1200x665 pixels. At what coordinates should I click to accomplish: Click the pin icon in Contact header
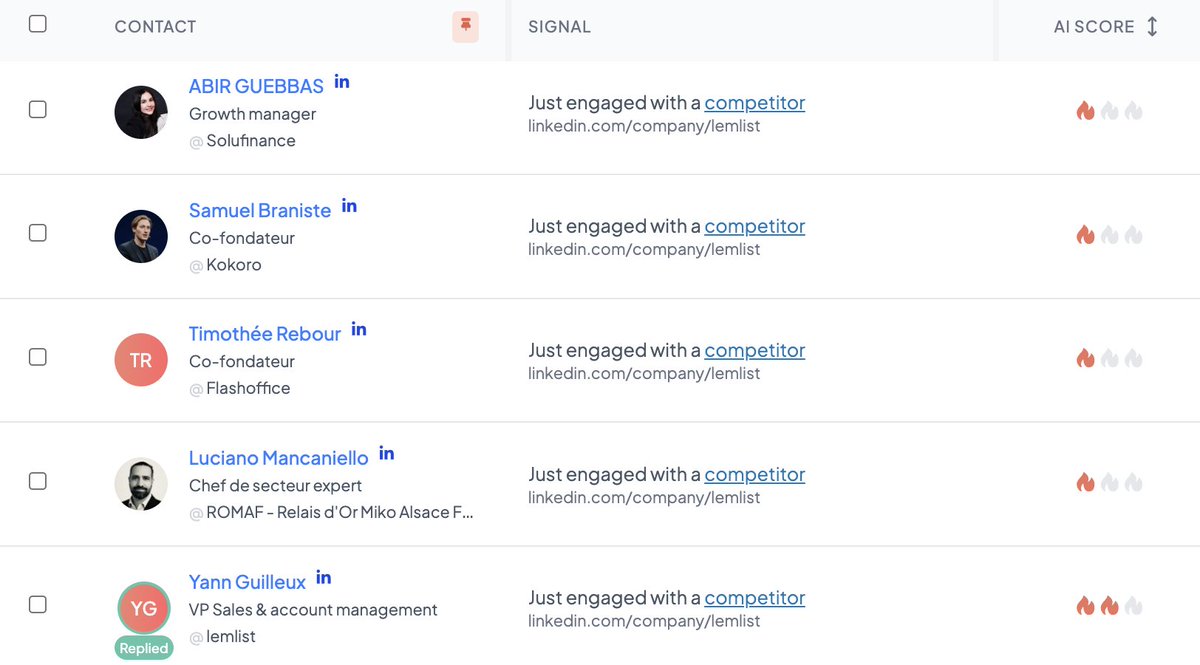tap(465, 27)
